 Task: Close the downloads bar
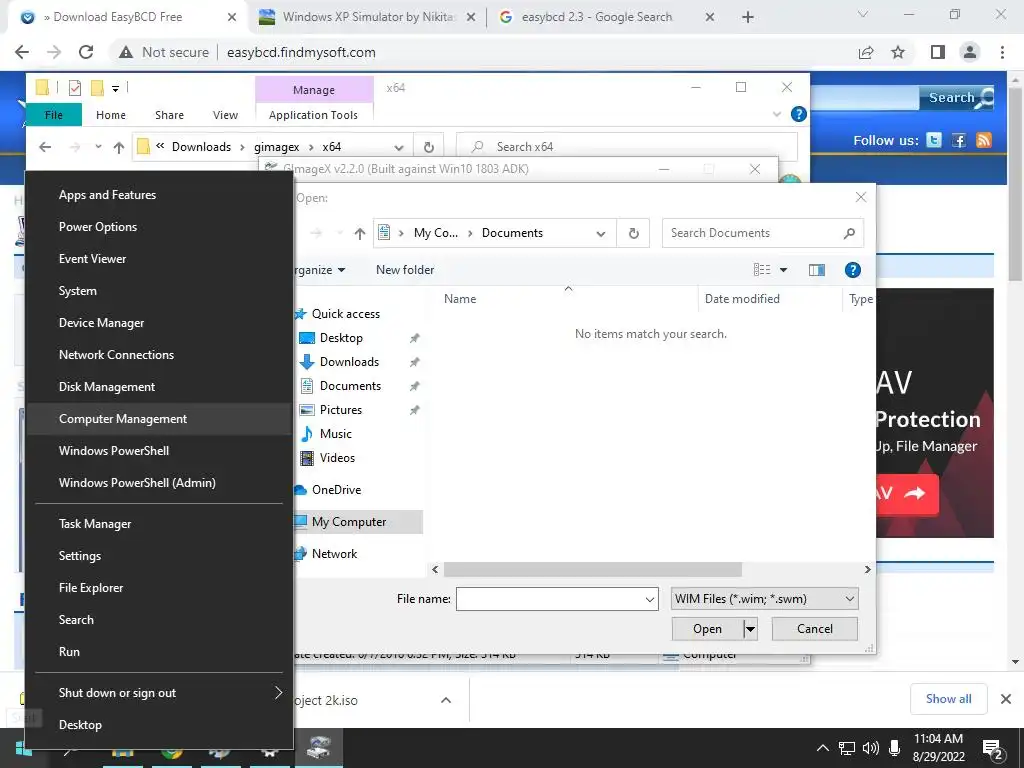click(1006, 699)
